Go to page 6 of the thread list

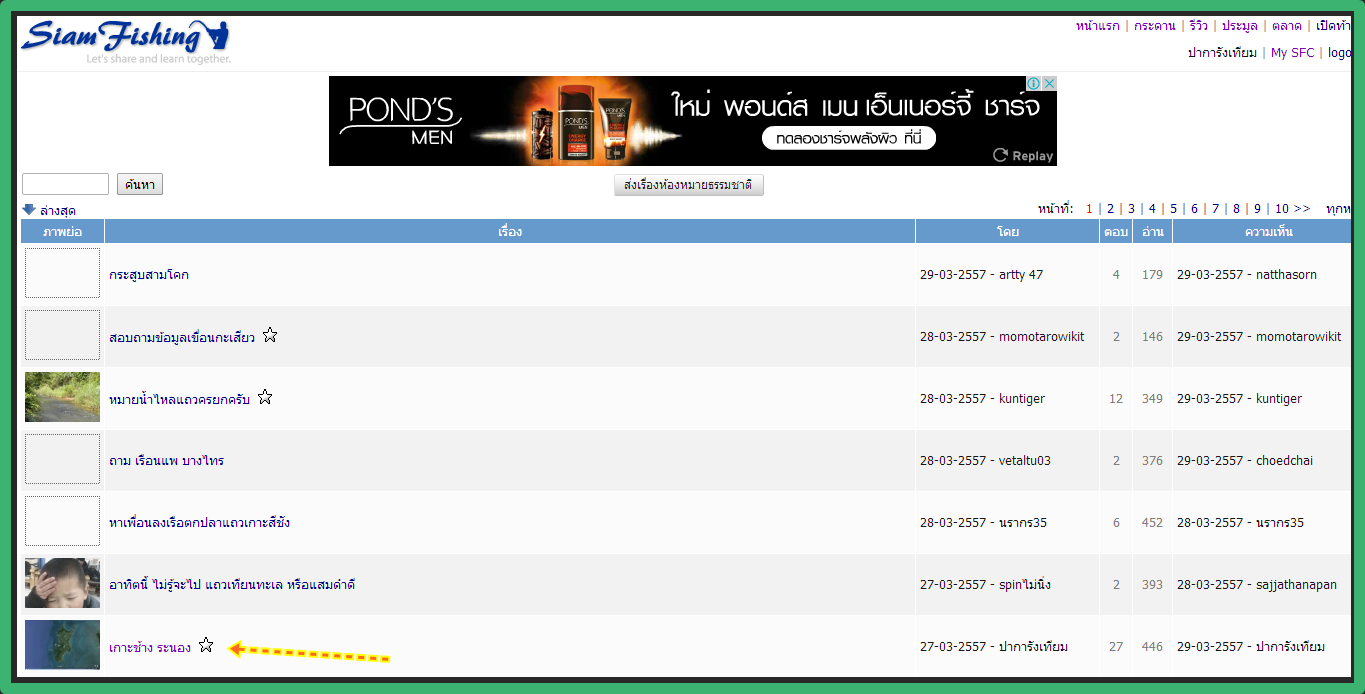(1194, 209)
